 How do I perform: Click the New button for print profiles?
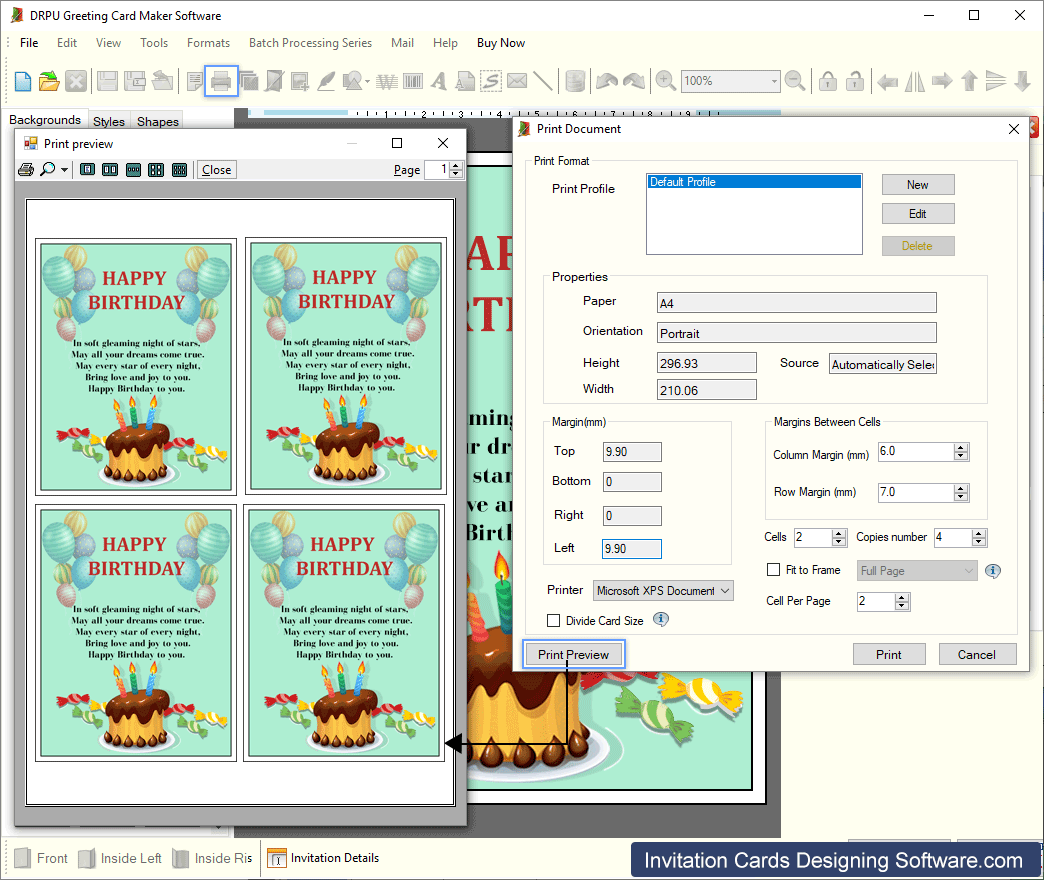(x=917, y=184)
